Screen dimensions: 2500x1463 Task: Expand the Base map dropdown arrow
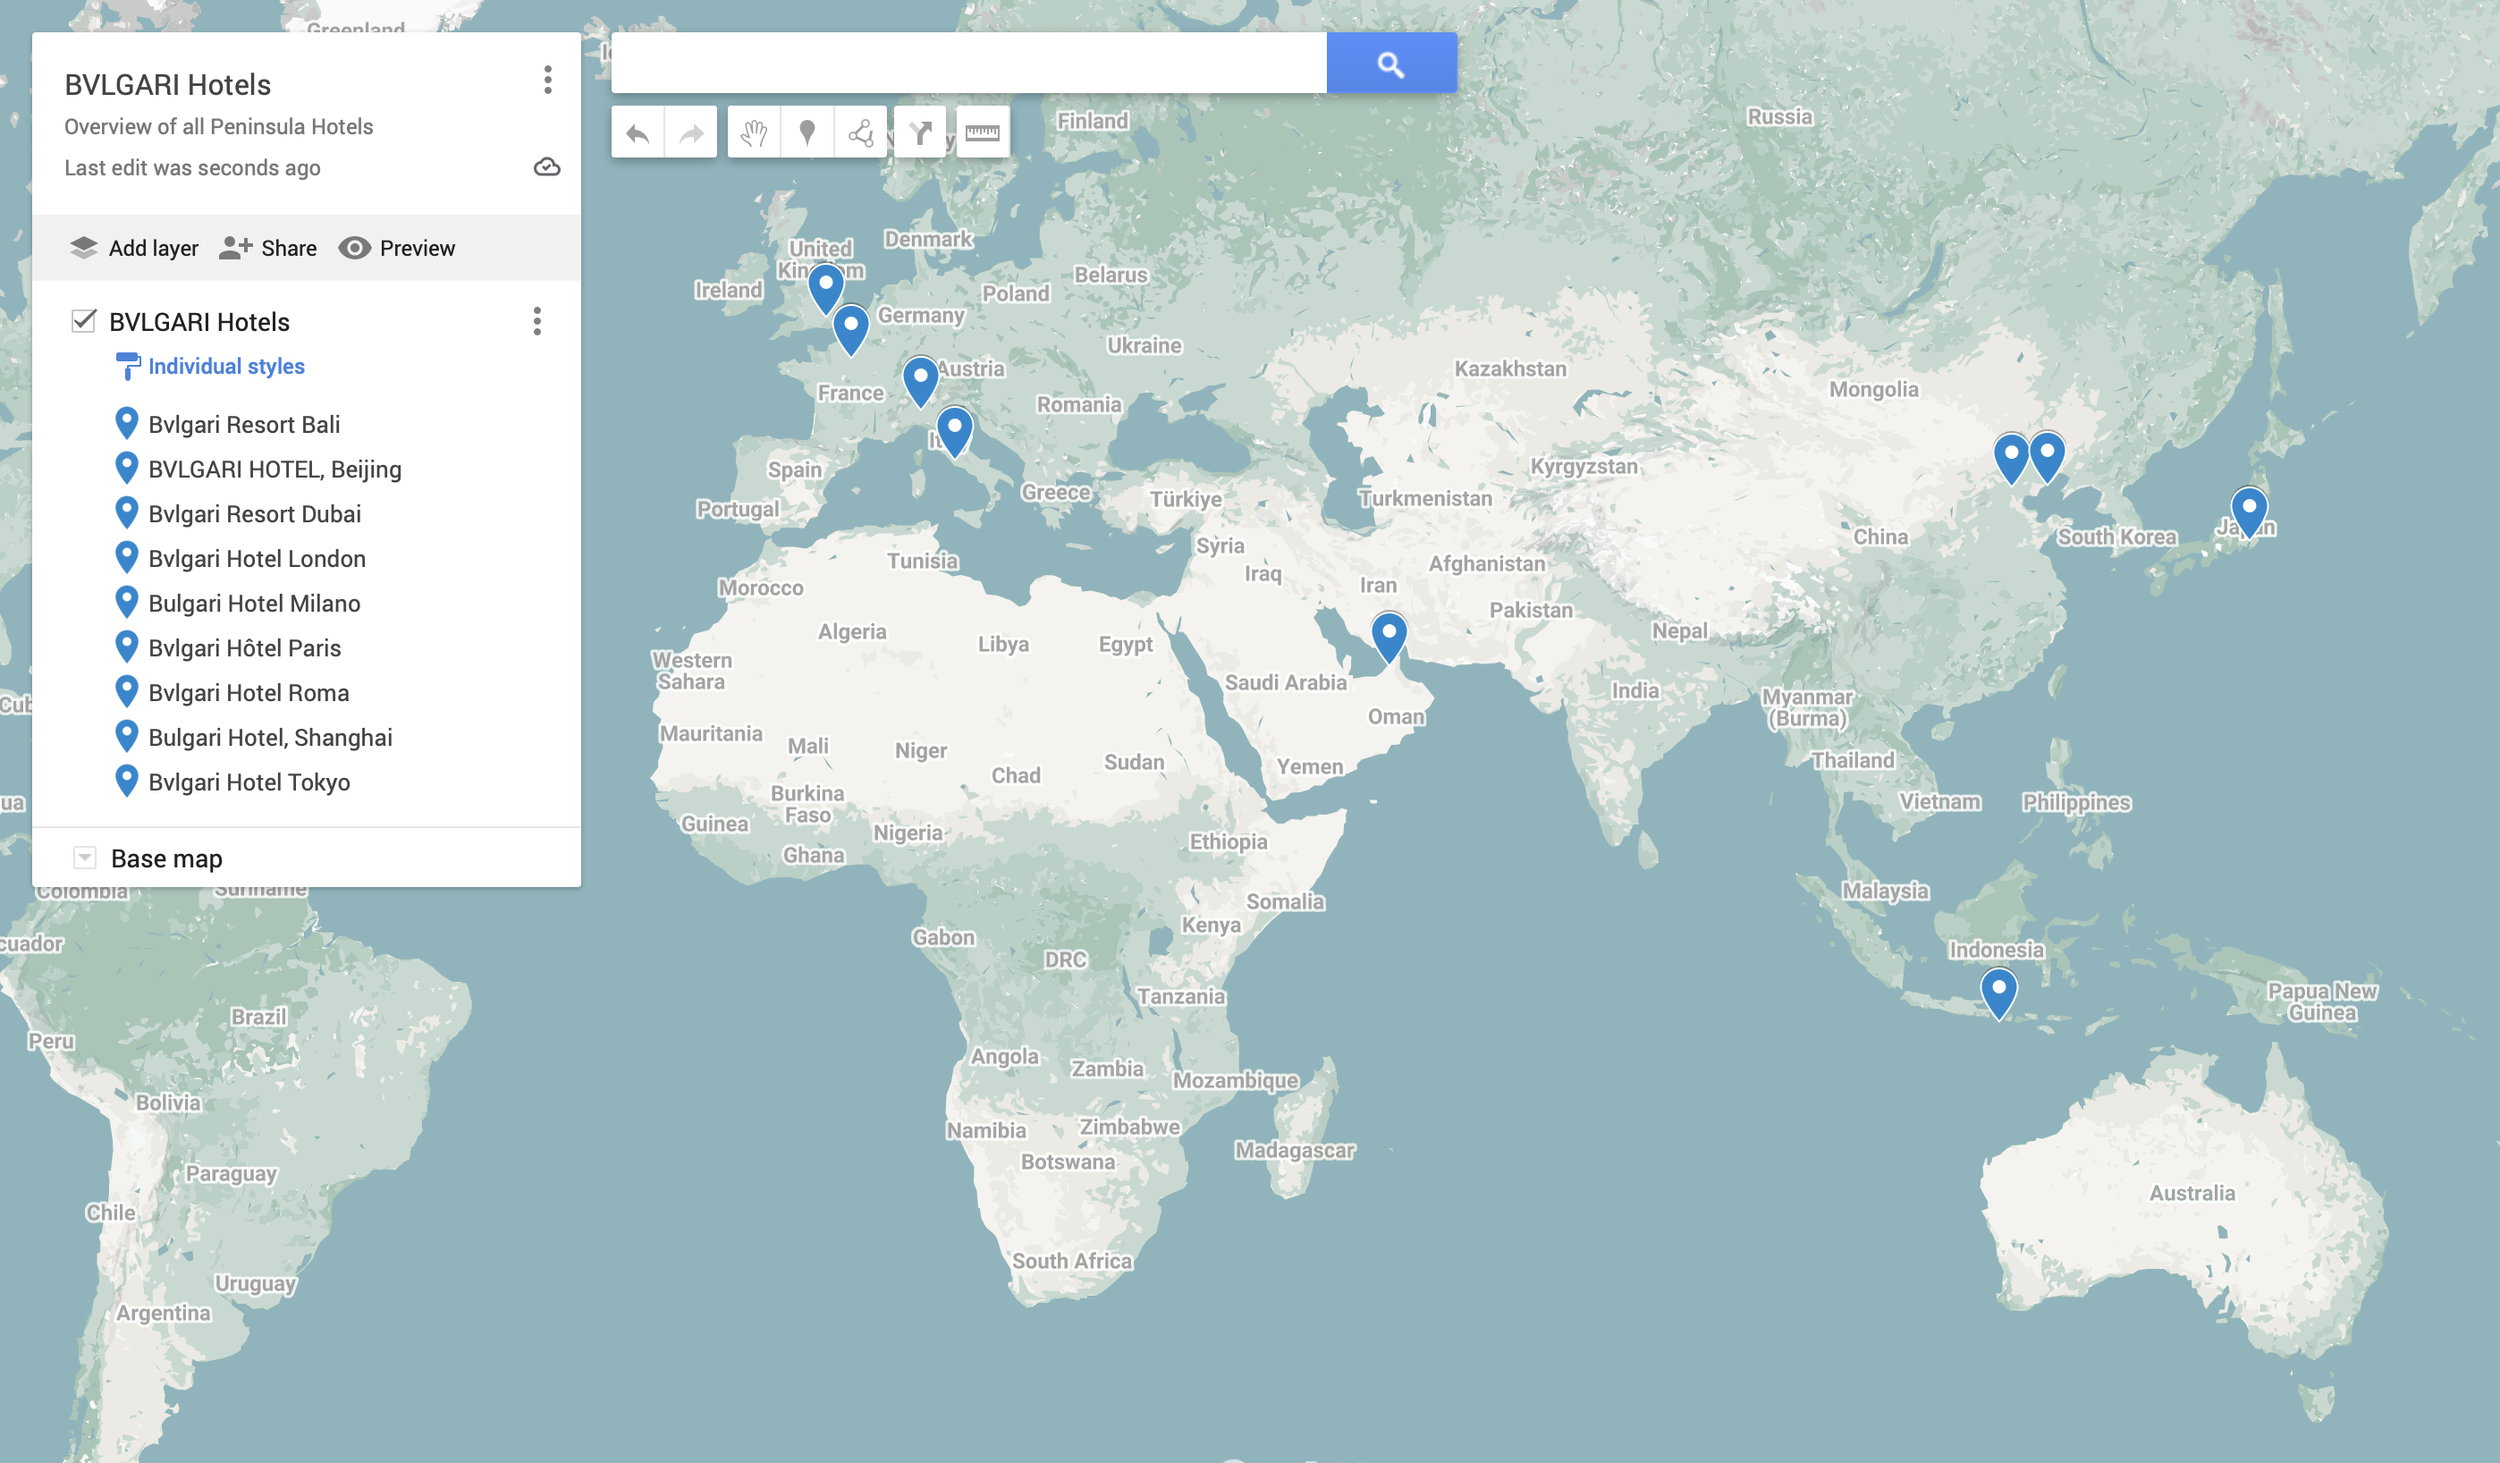point(85,858)
